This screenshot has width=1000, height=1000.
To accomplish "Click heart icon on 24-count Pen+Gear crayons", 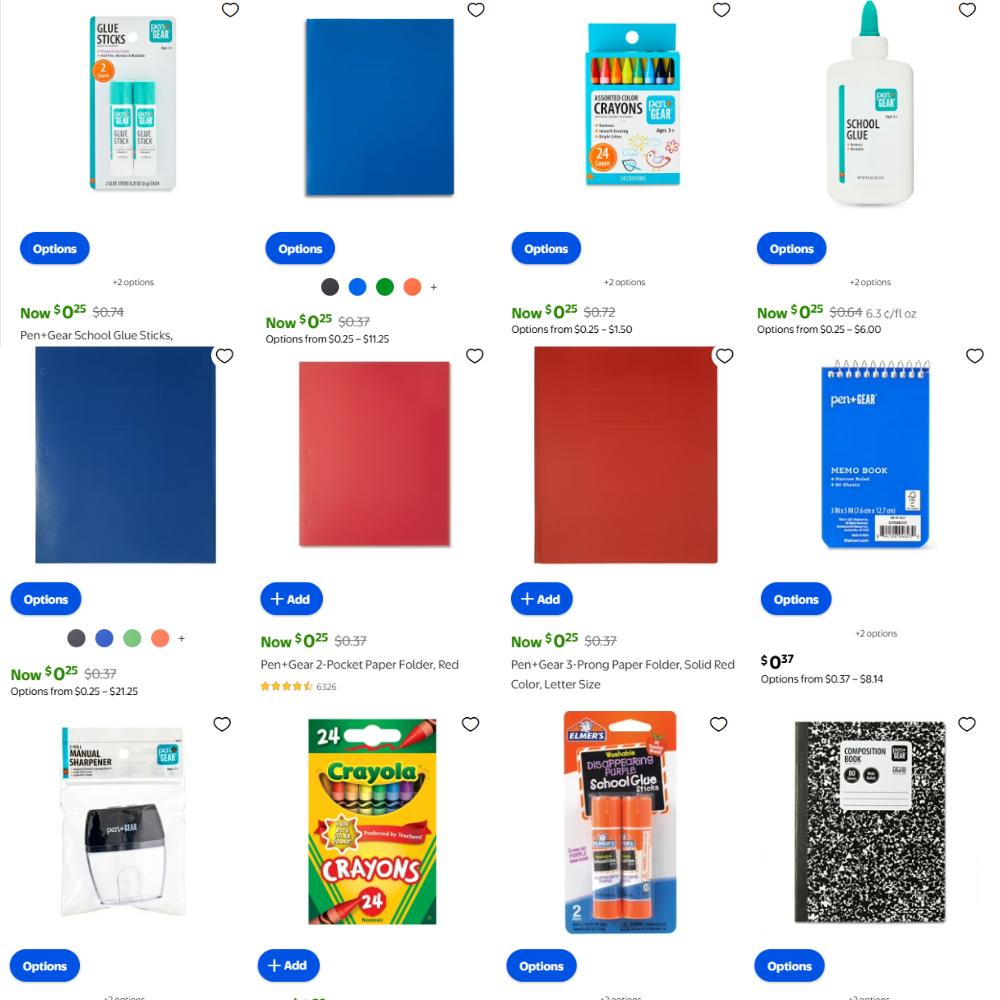I will point(721,10).
